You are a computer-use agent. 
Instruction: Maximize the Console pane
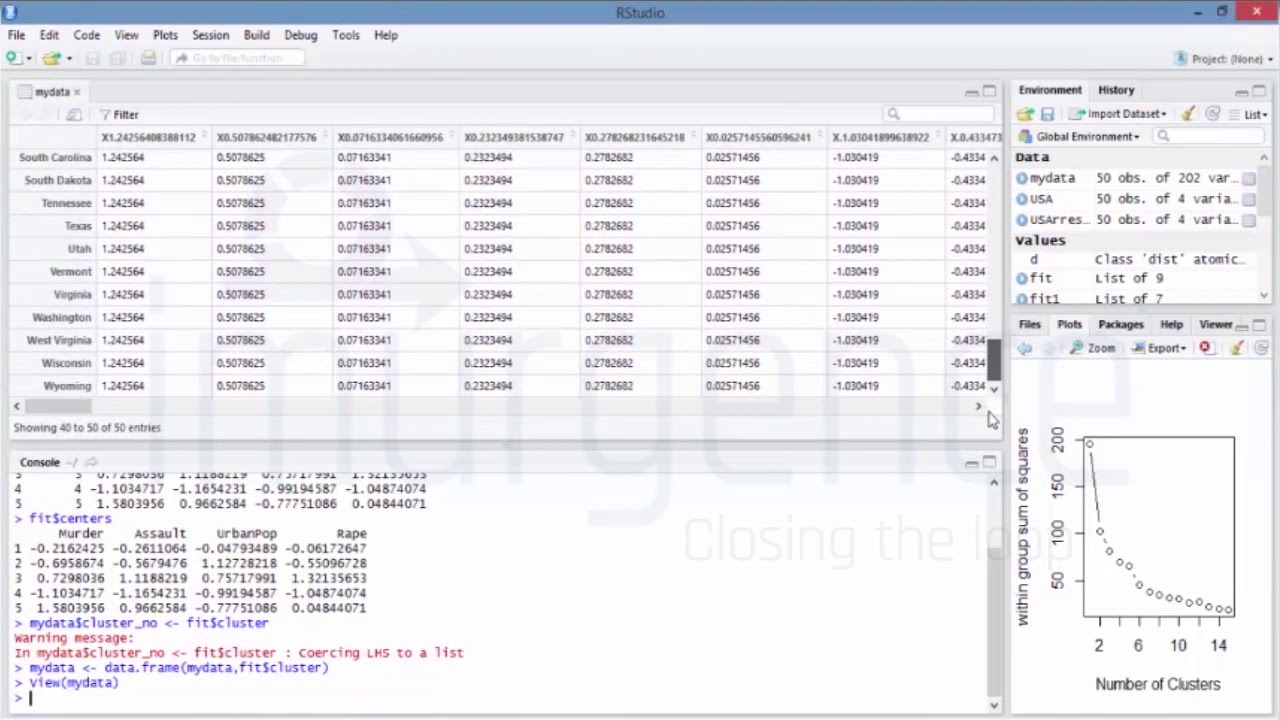click(x=989, y=461)
